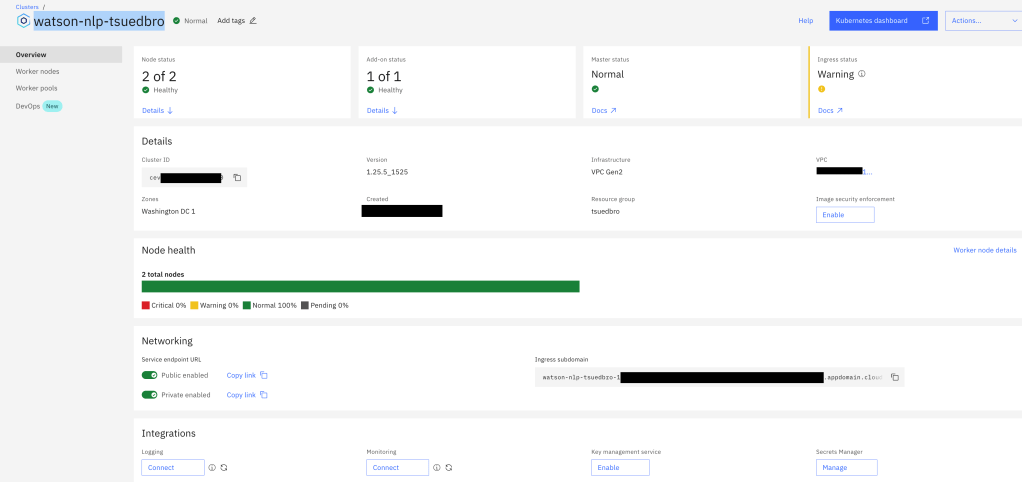Open the Actions dropdown menu
This screenshot has width=1022, height=482.
(982, 20)
